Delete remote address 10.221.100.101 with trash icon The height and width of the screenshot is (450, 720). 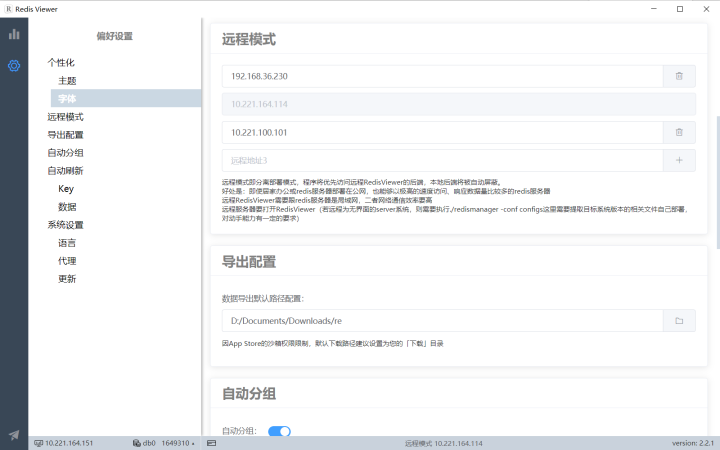679,132
